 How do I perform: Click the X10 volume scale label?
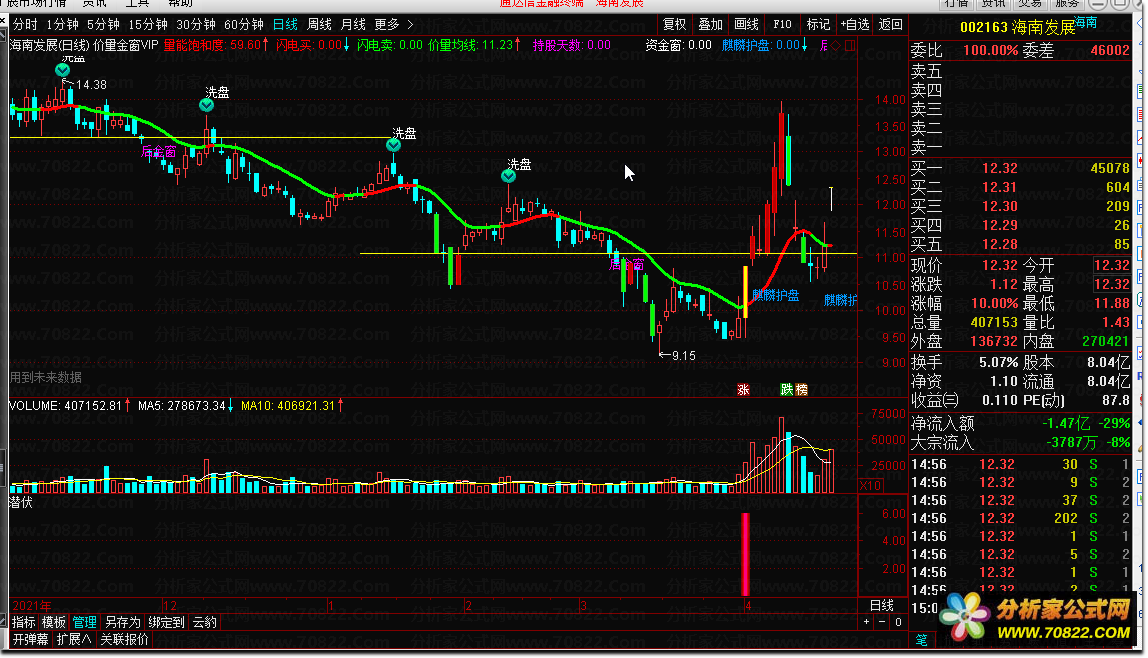point(870,485)
